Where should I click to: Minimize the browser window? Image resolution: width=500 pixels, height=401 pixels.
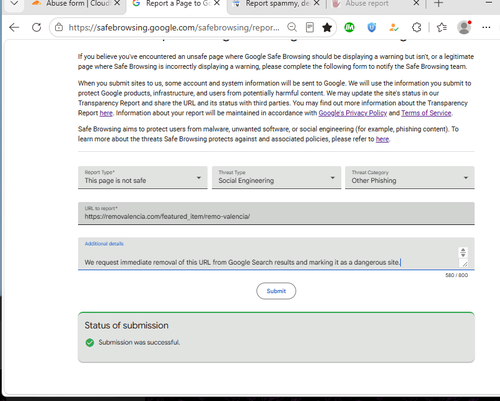489,3
